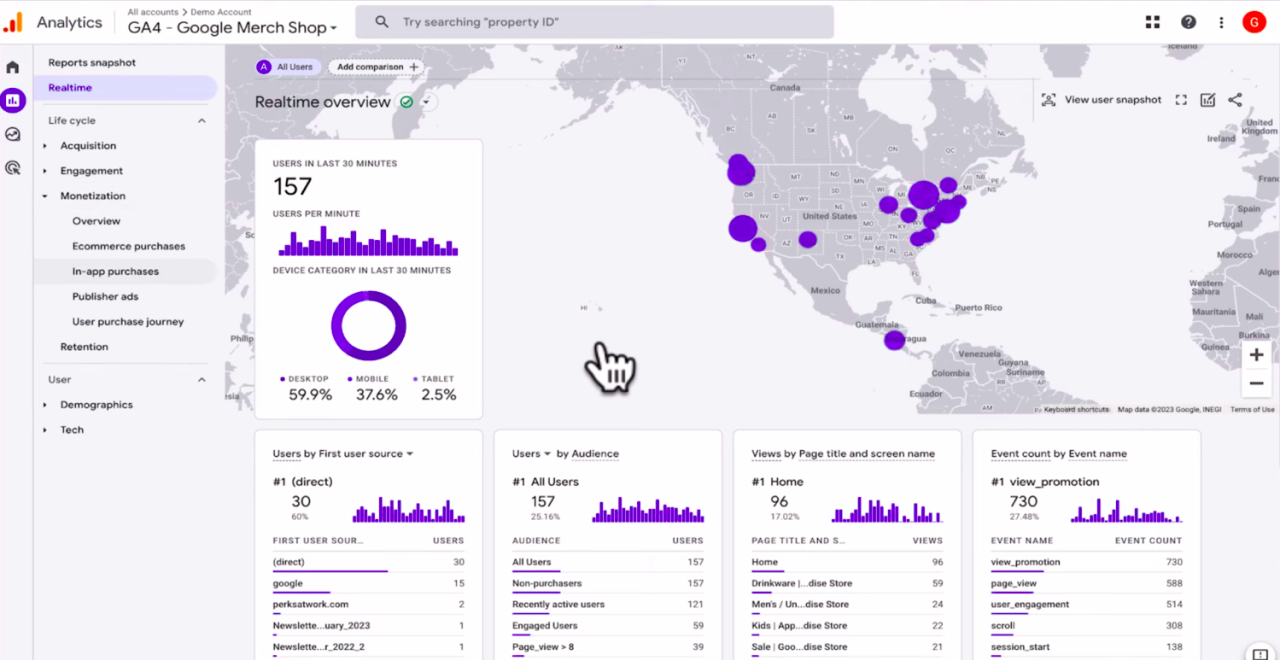Click the property ID search bar
The width and height of the screenshot is (1280, 660).
pyautogui.click(x=595, y=21)
